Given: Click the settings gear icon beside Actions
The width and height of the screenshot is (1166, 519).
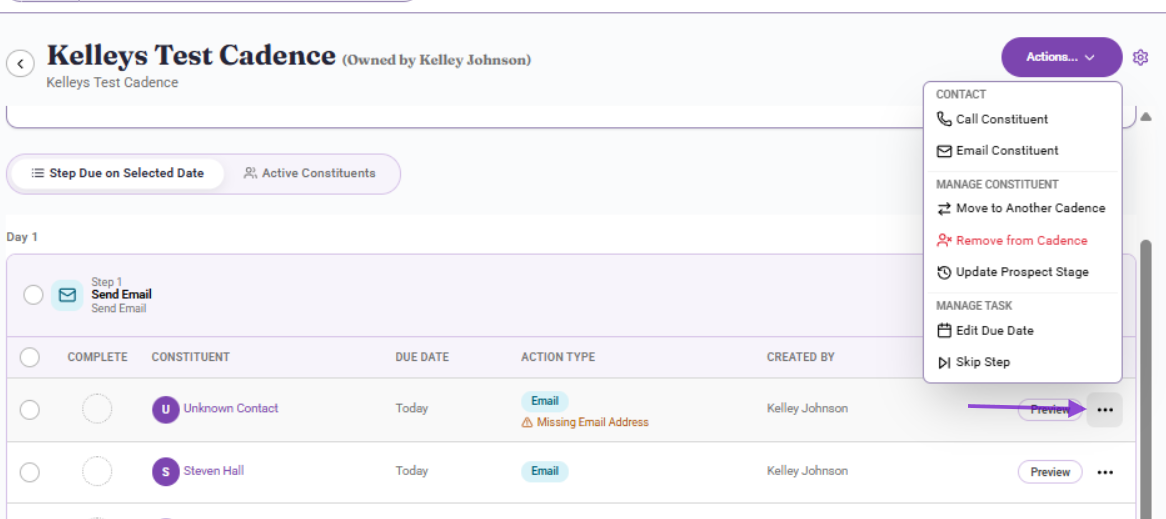Looking at the screenshot, I should [1140, 57].
